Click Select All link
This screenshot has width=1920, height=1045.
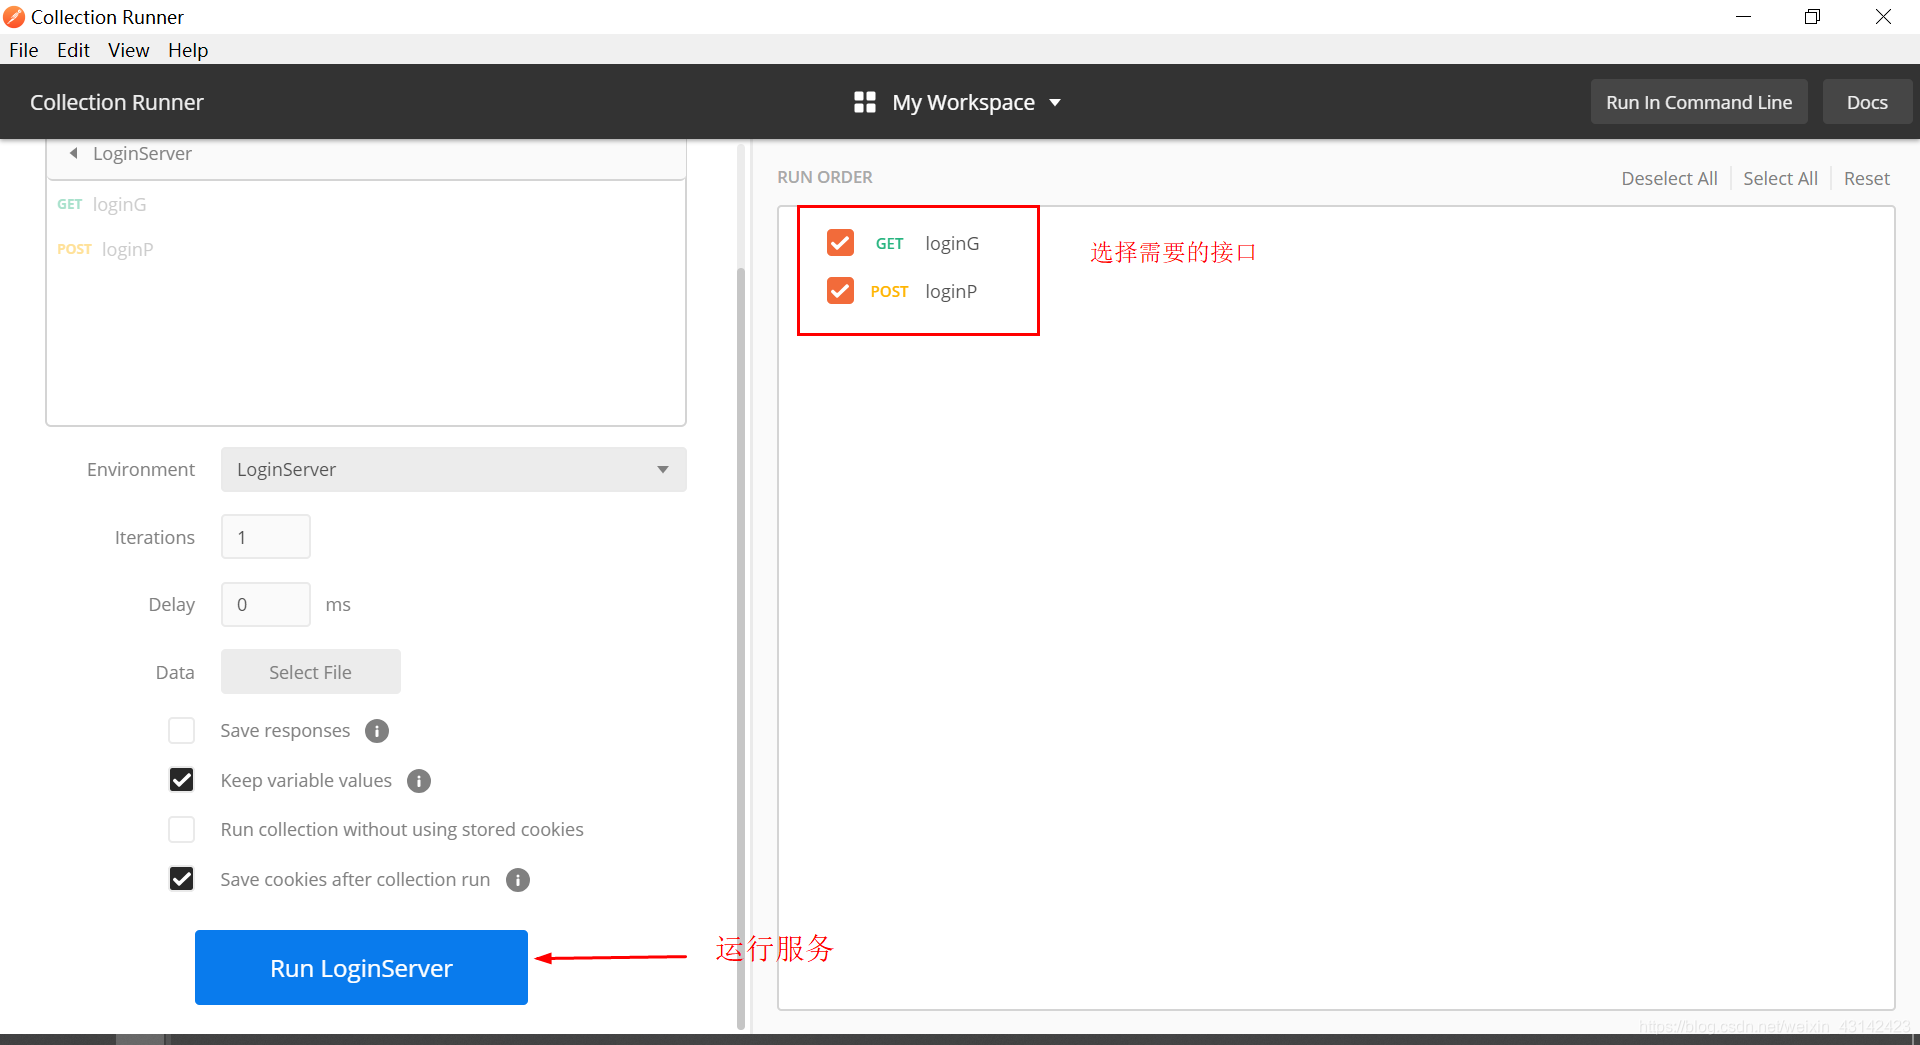tap(1780, 178)
